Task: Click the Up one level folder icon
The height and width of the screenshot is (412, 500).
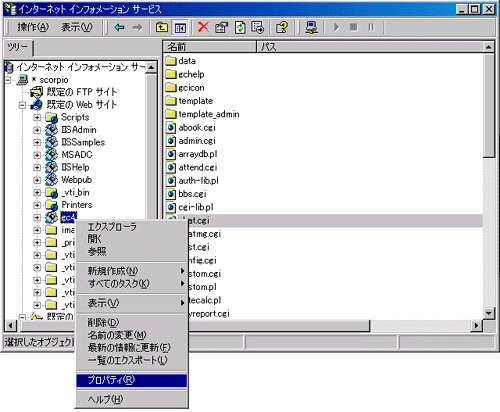Action: click(162, 27)
